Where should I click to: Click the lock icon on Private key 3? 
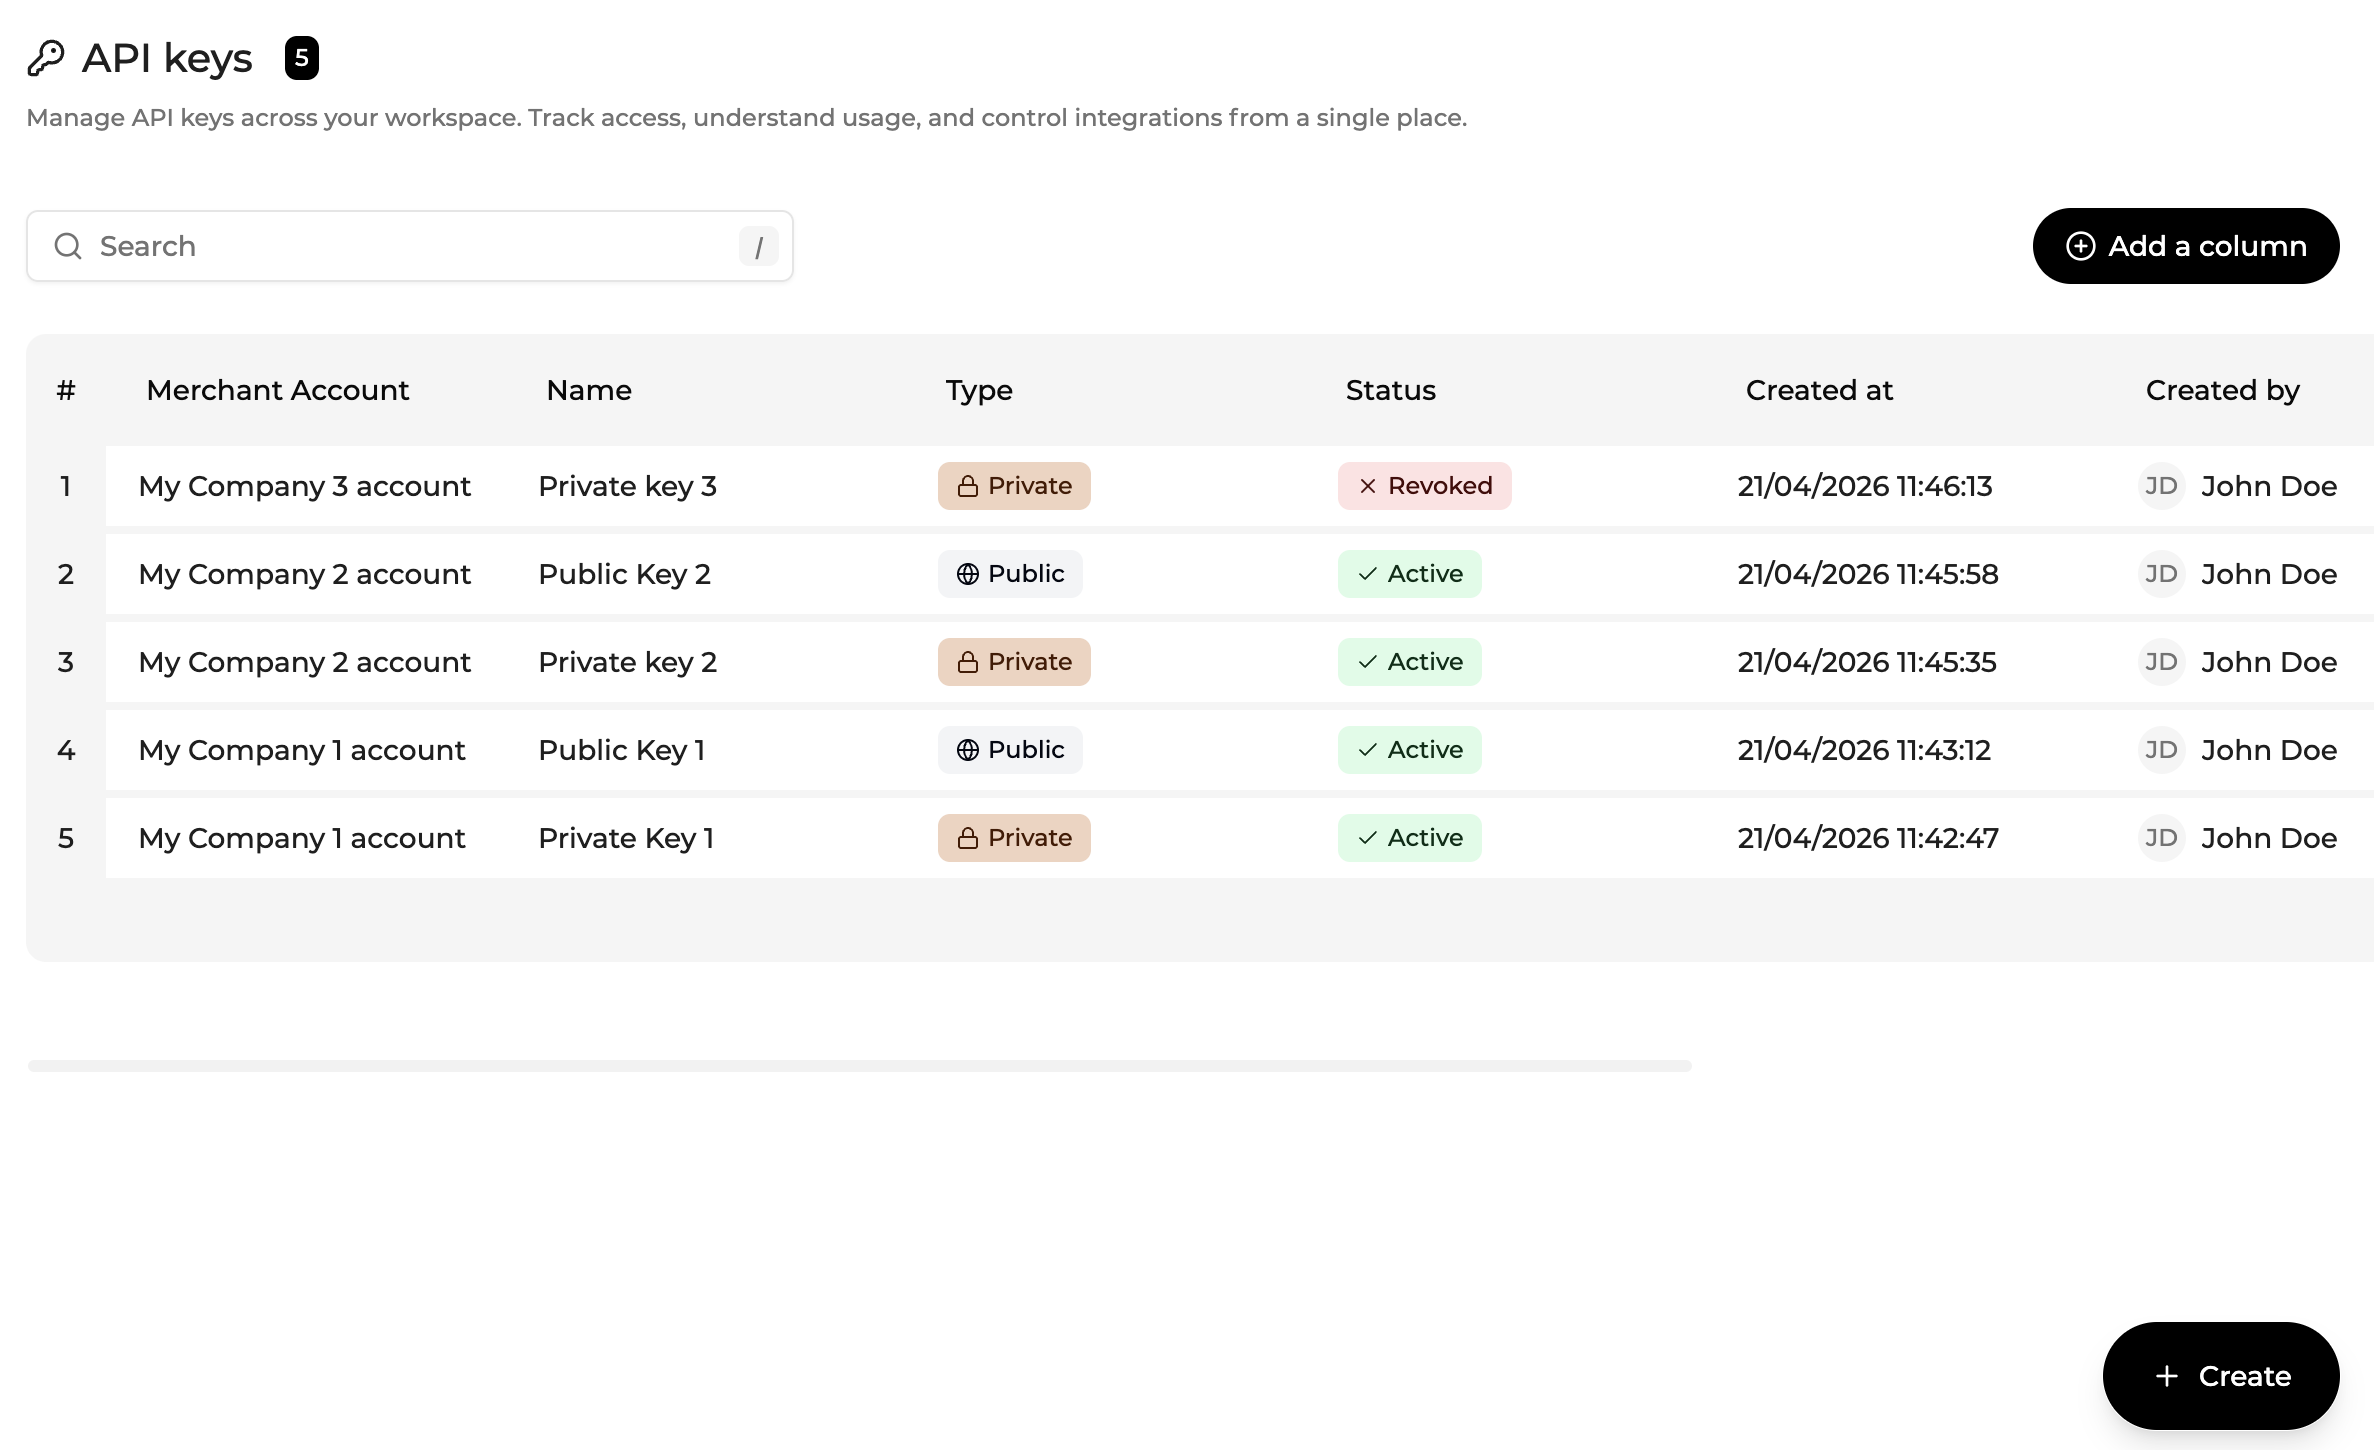(x=967, y=487)
